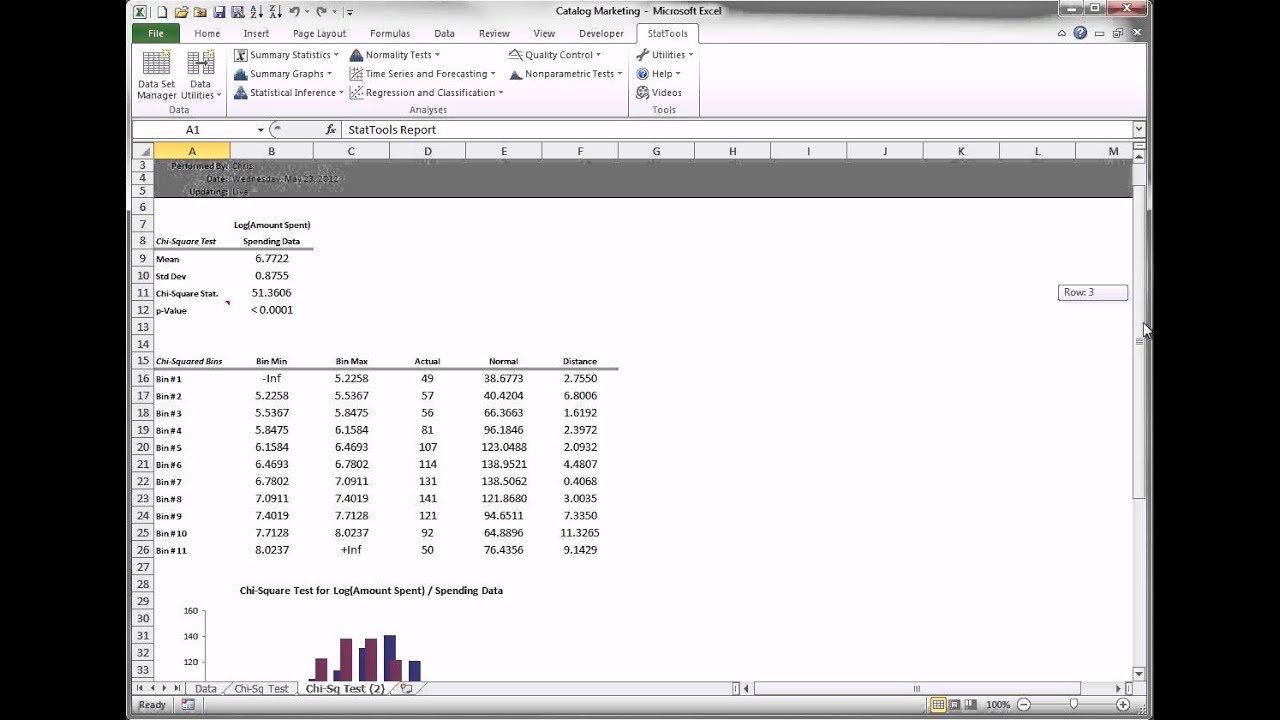The width and height of the screenshot is (1280, 720).
Task: Expand the Statistical Inference dropdown
Action: [290, 93]
